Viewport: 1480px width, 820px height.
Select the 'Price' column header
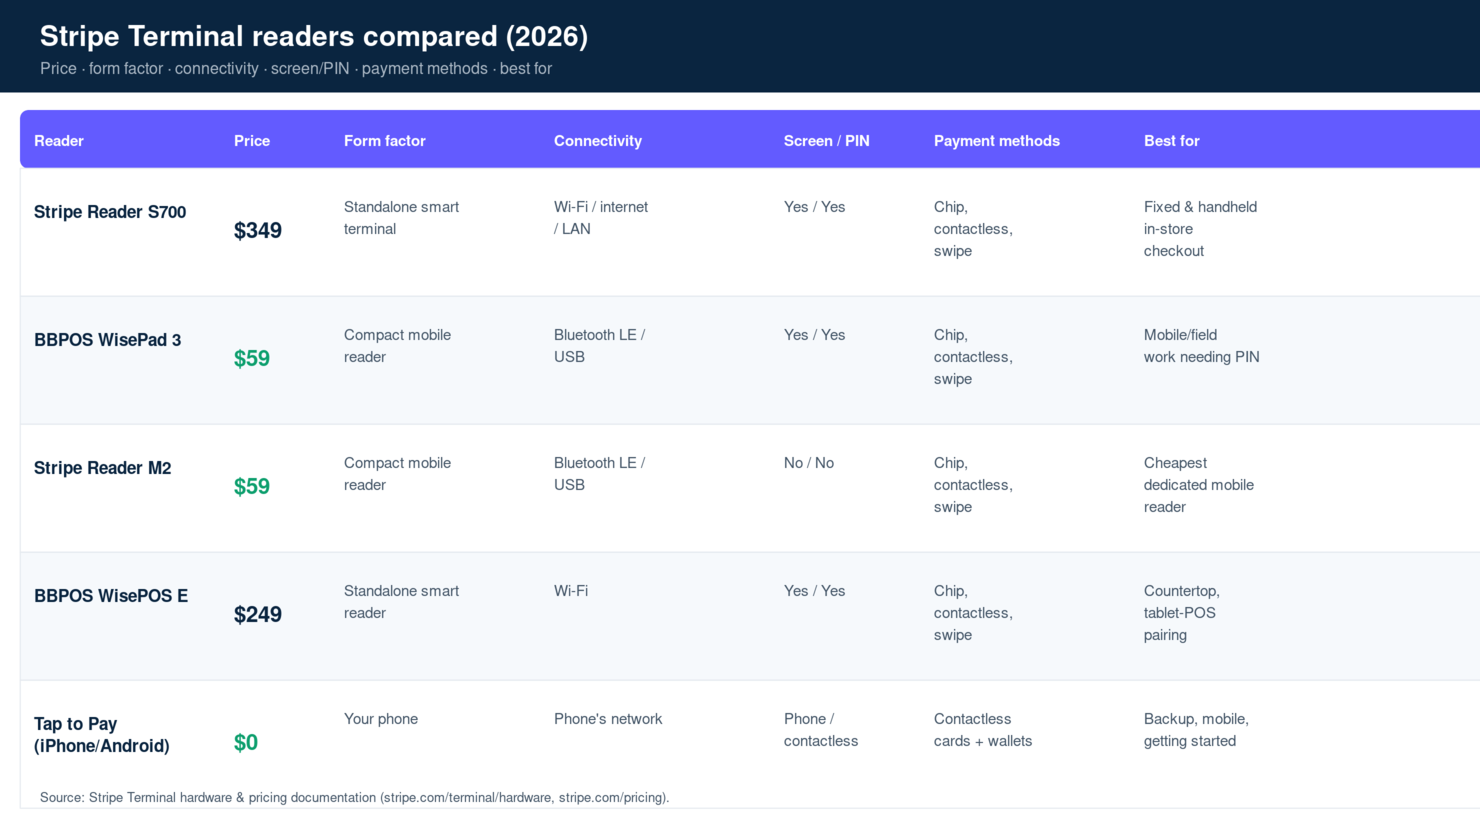(x=252, y=141)
